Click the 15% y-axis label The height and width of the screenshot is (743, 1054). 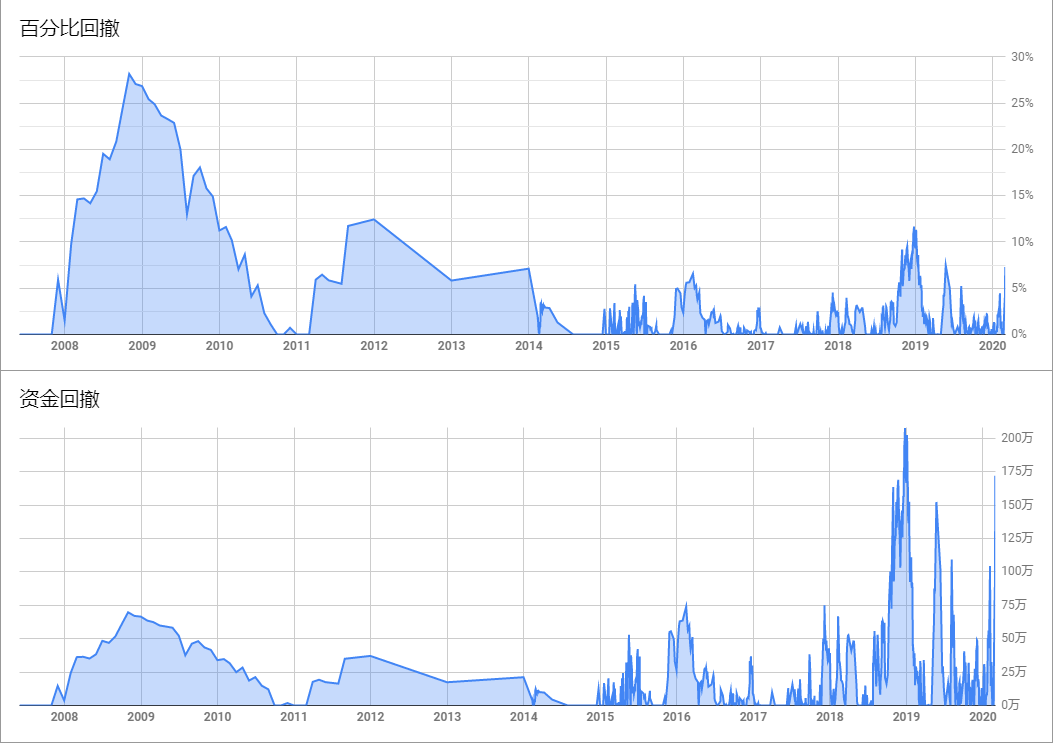click(x=1022, y=195)
